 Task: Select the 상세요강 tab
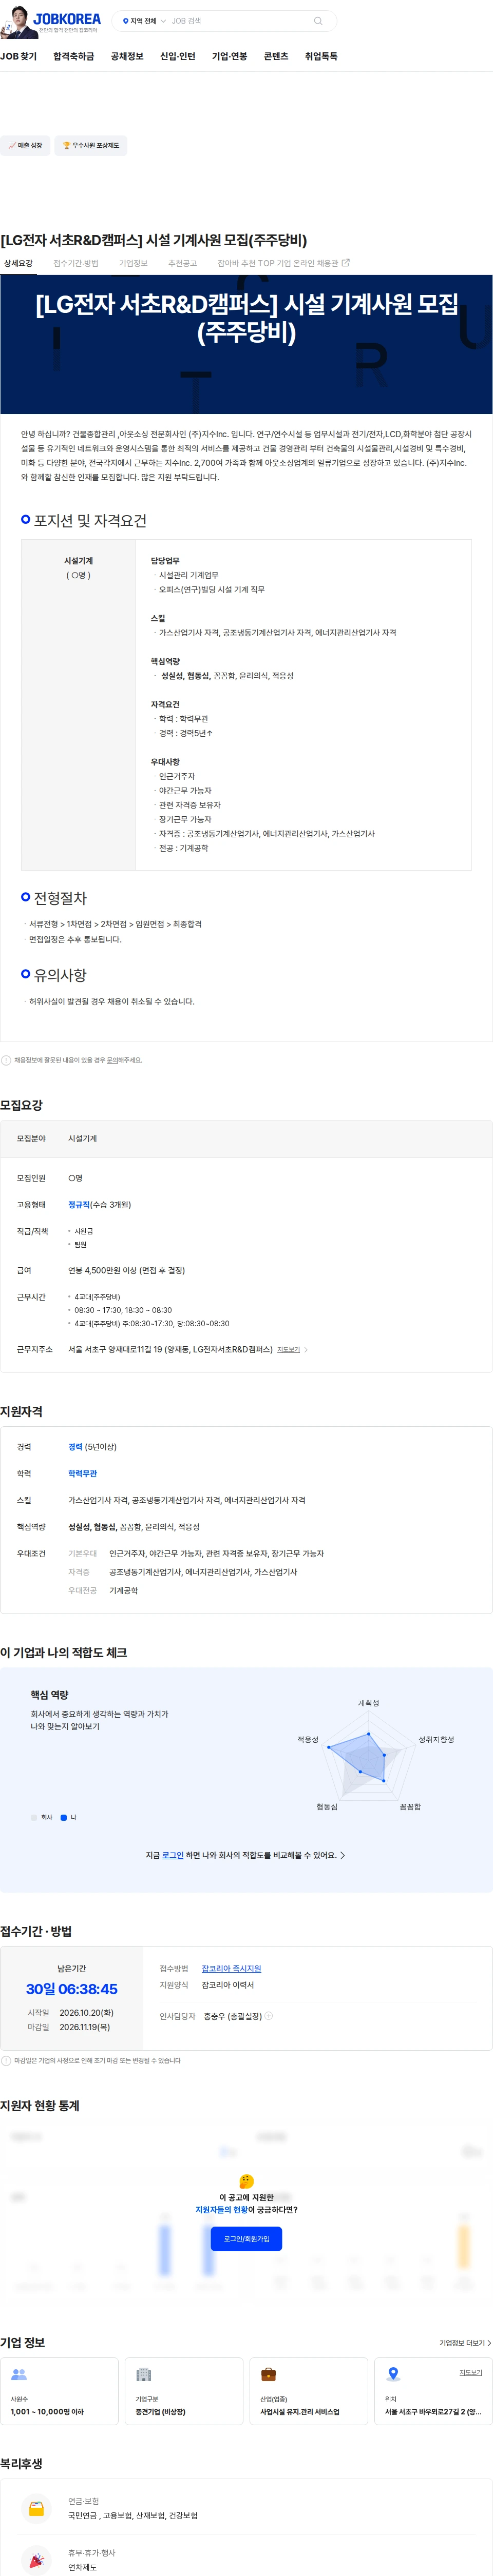pyautogui.click(x=18, y=264)
